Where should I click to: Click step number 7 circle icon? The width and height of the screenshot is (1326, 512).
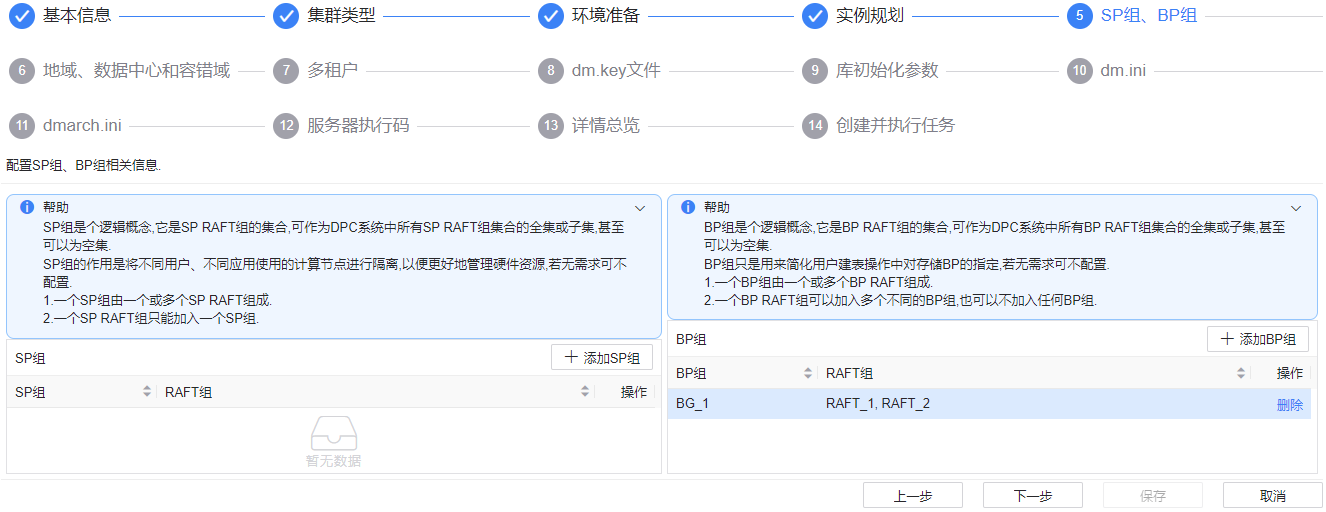(286, 71)
